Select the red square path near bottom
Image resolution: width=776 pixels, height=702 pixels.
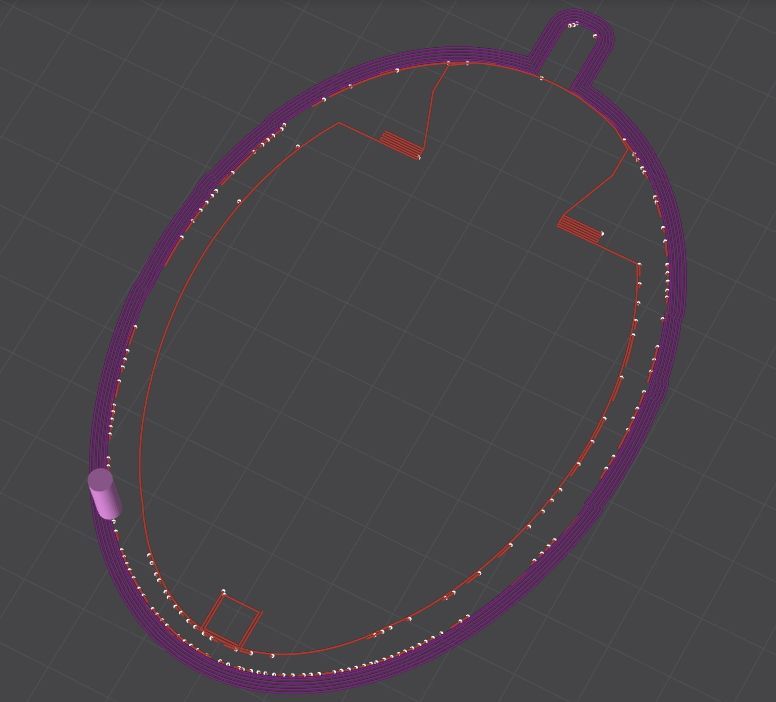click(x=231, y=622)
